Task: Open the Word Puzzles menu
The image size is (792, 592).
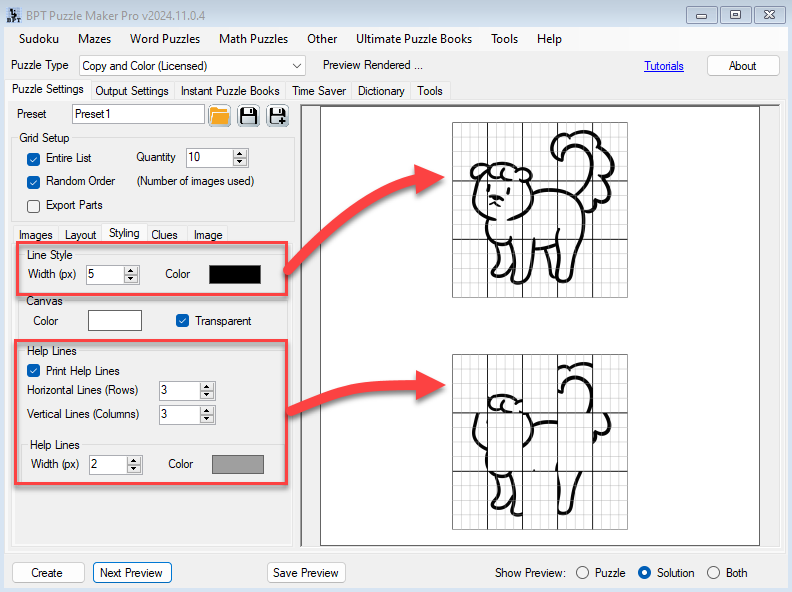Action: pyautogui.click(x=165, y=39)
